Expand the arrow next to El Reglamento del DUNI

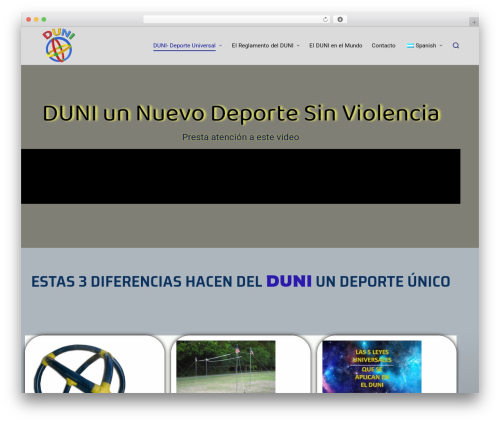pos(298,46)
